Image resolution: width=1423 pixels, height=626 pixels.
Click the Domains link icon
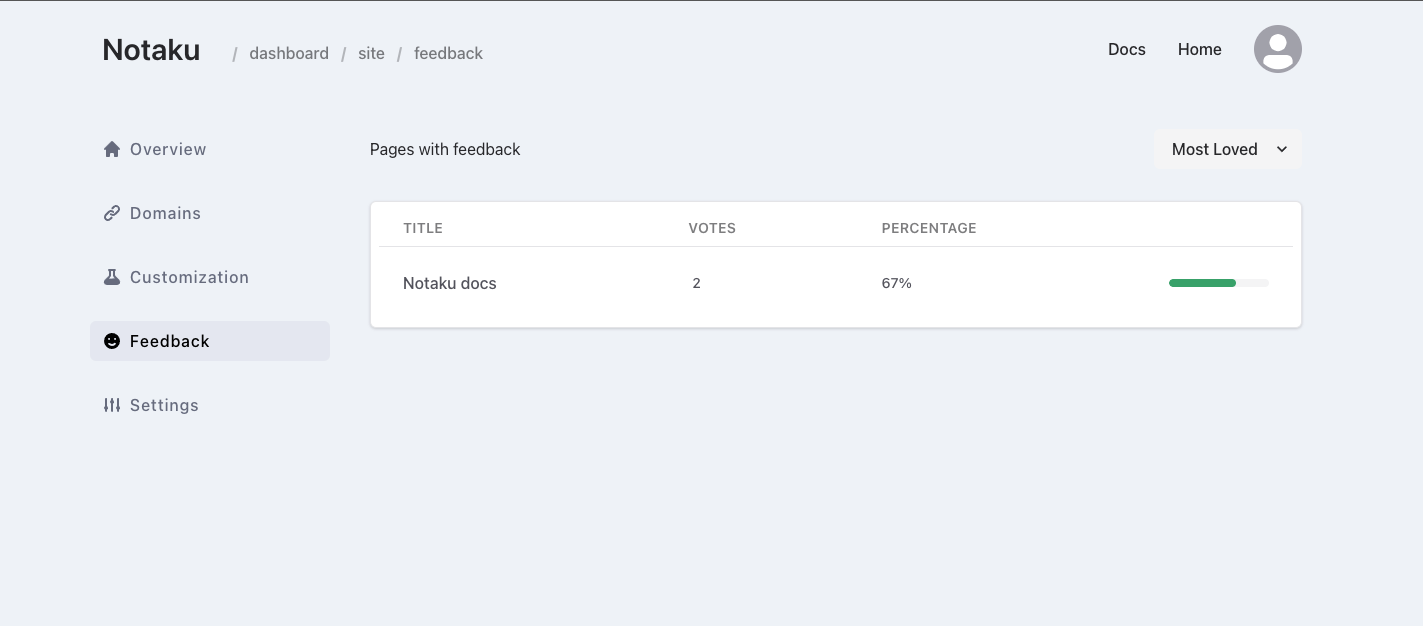click(x=112, y=213)
